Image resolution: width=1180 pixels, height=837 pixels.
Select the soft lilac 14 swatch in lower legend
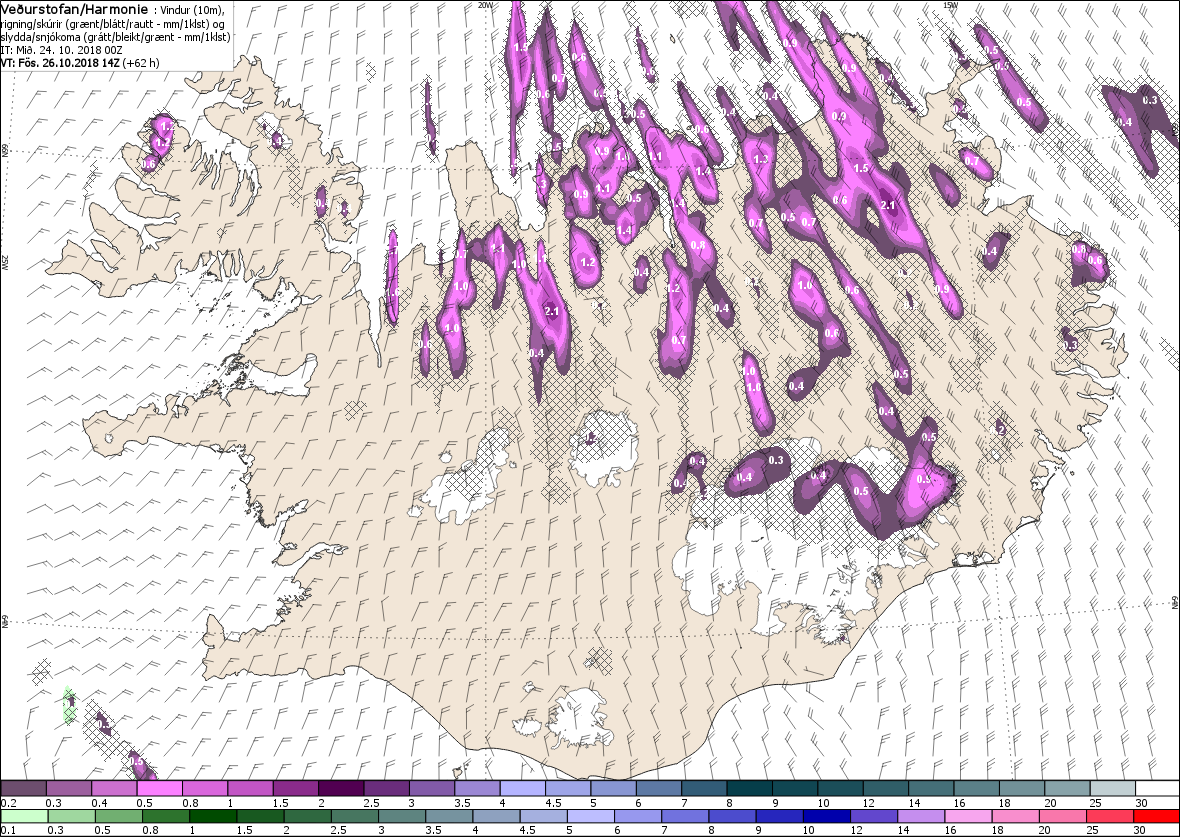point(922,817)
